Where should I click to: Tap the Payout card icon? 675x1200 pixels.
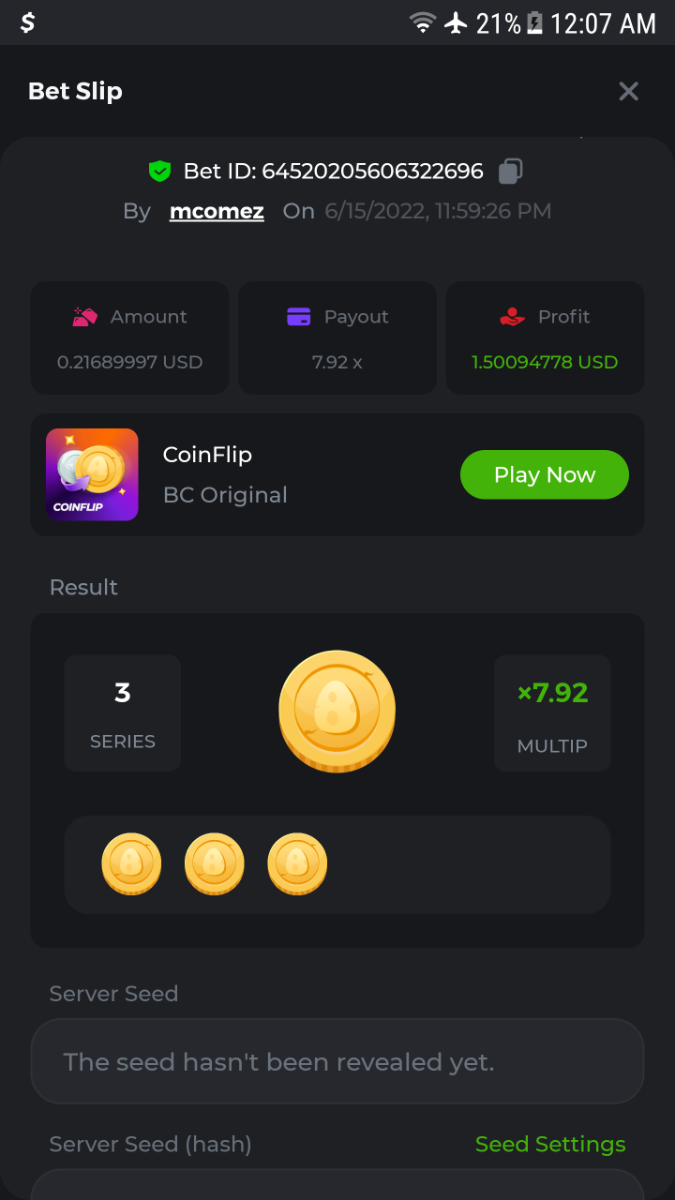click(x=298, y=317)
